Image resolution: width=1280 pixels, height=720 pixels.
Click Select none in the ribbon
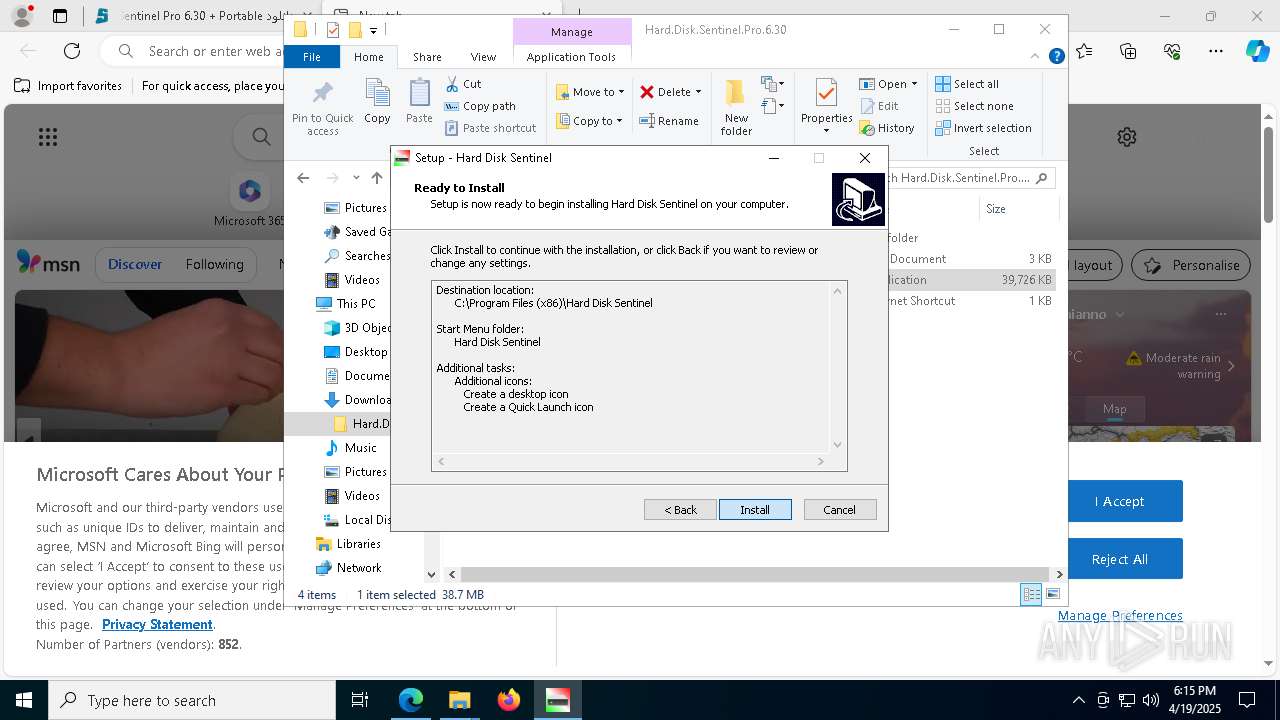click(975, 106)
